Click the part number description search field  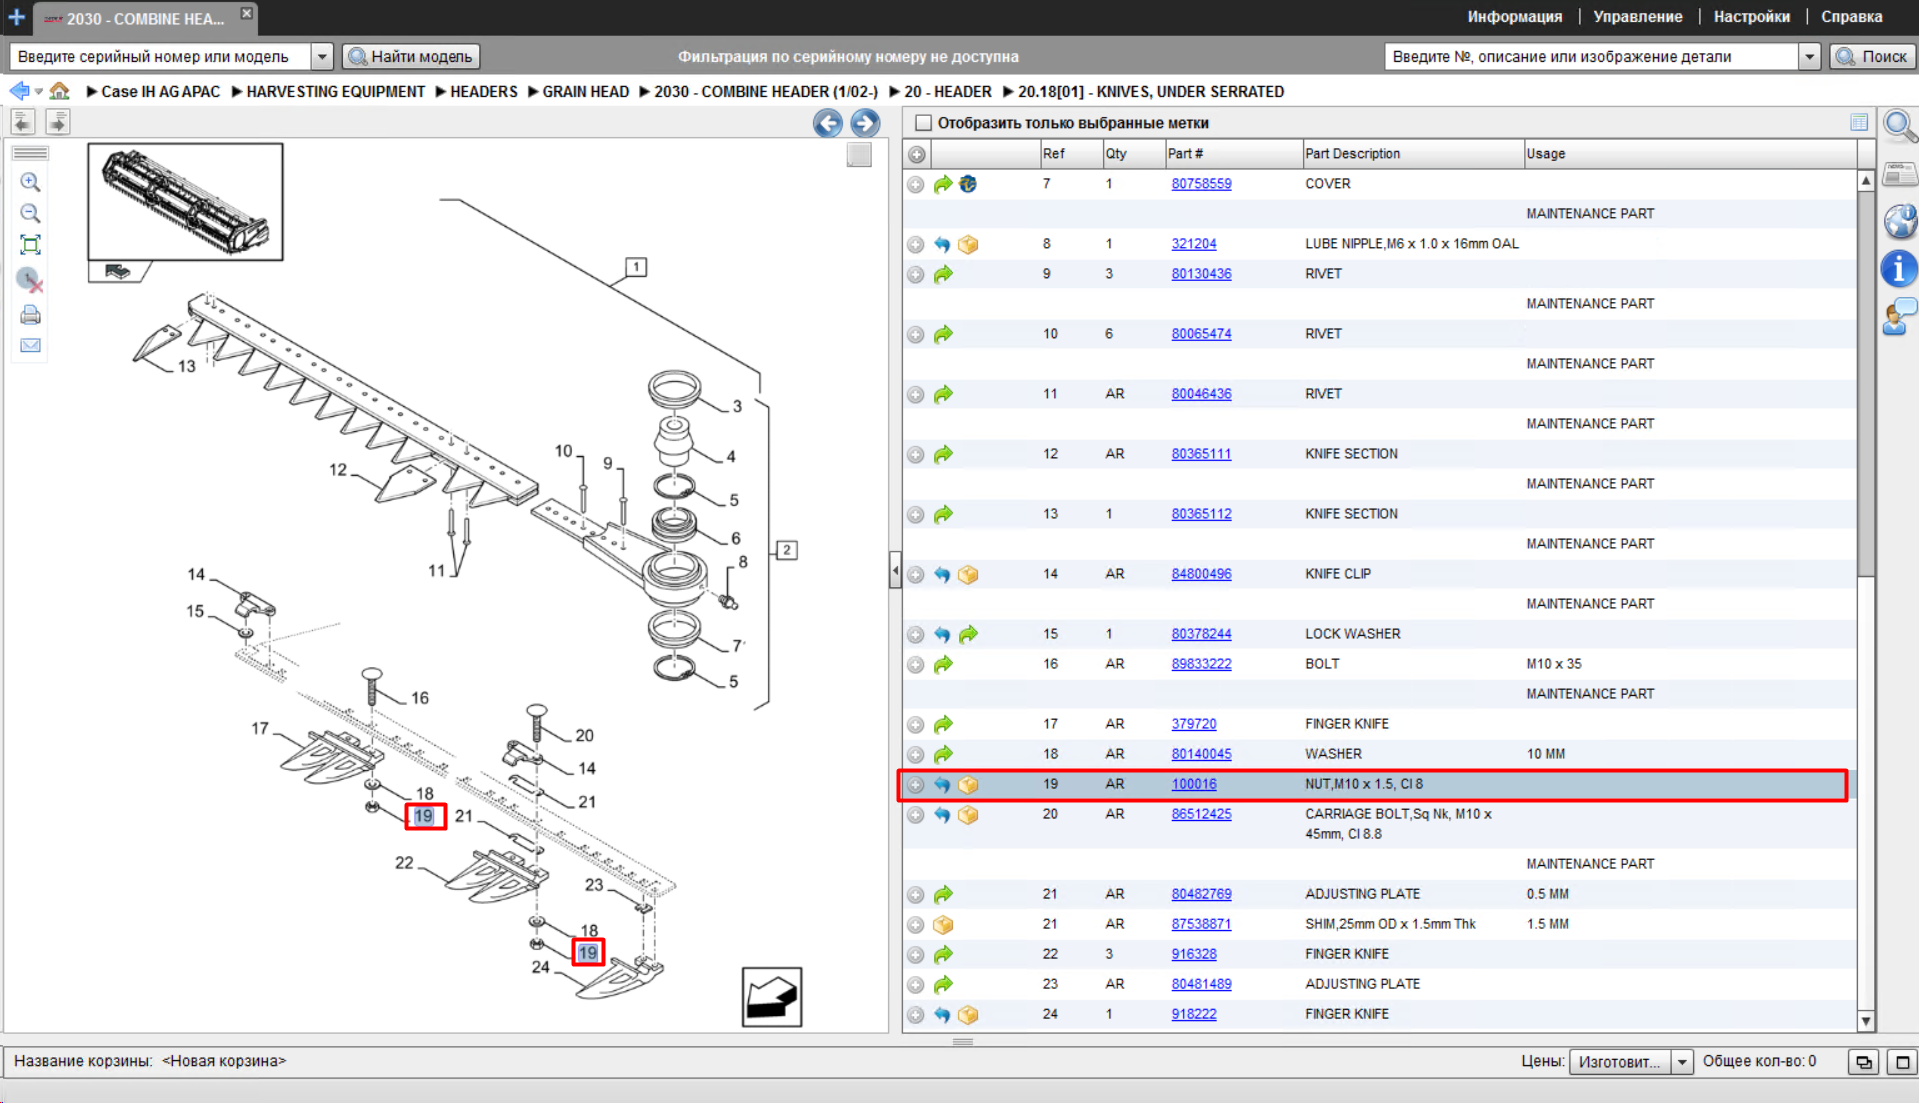(1591, 57)
